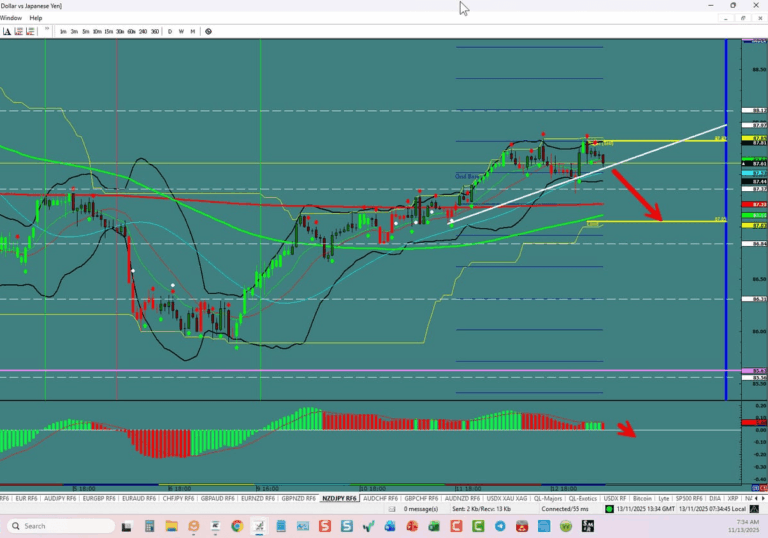Open Calculator from the taskbar
Viewport: 768px width, 538px height.
click(x=149, y=526)
